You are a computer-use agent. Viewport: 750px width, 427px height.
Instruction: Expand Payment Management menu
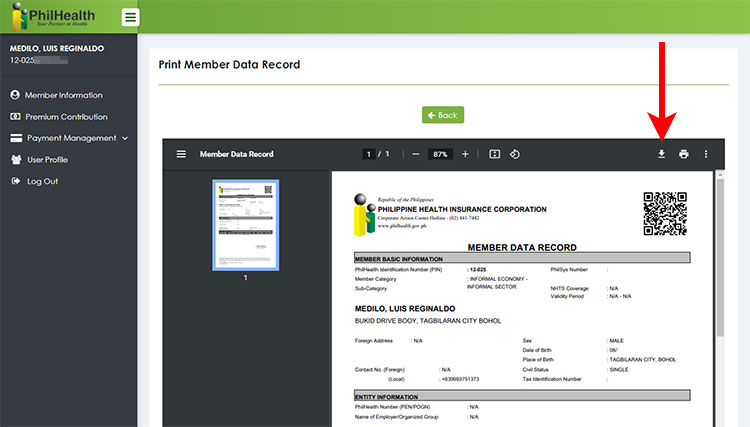(71, 138)
